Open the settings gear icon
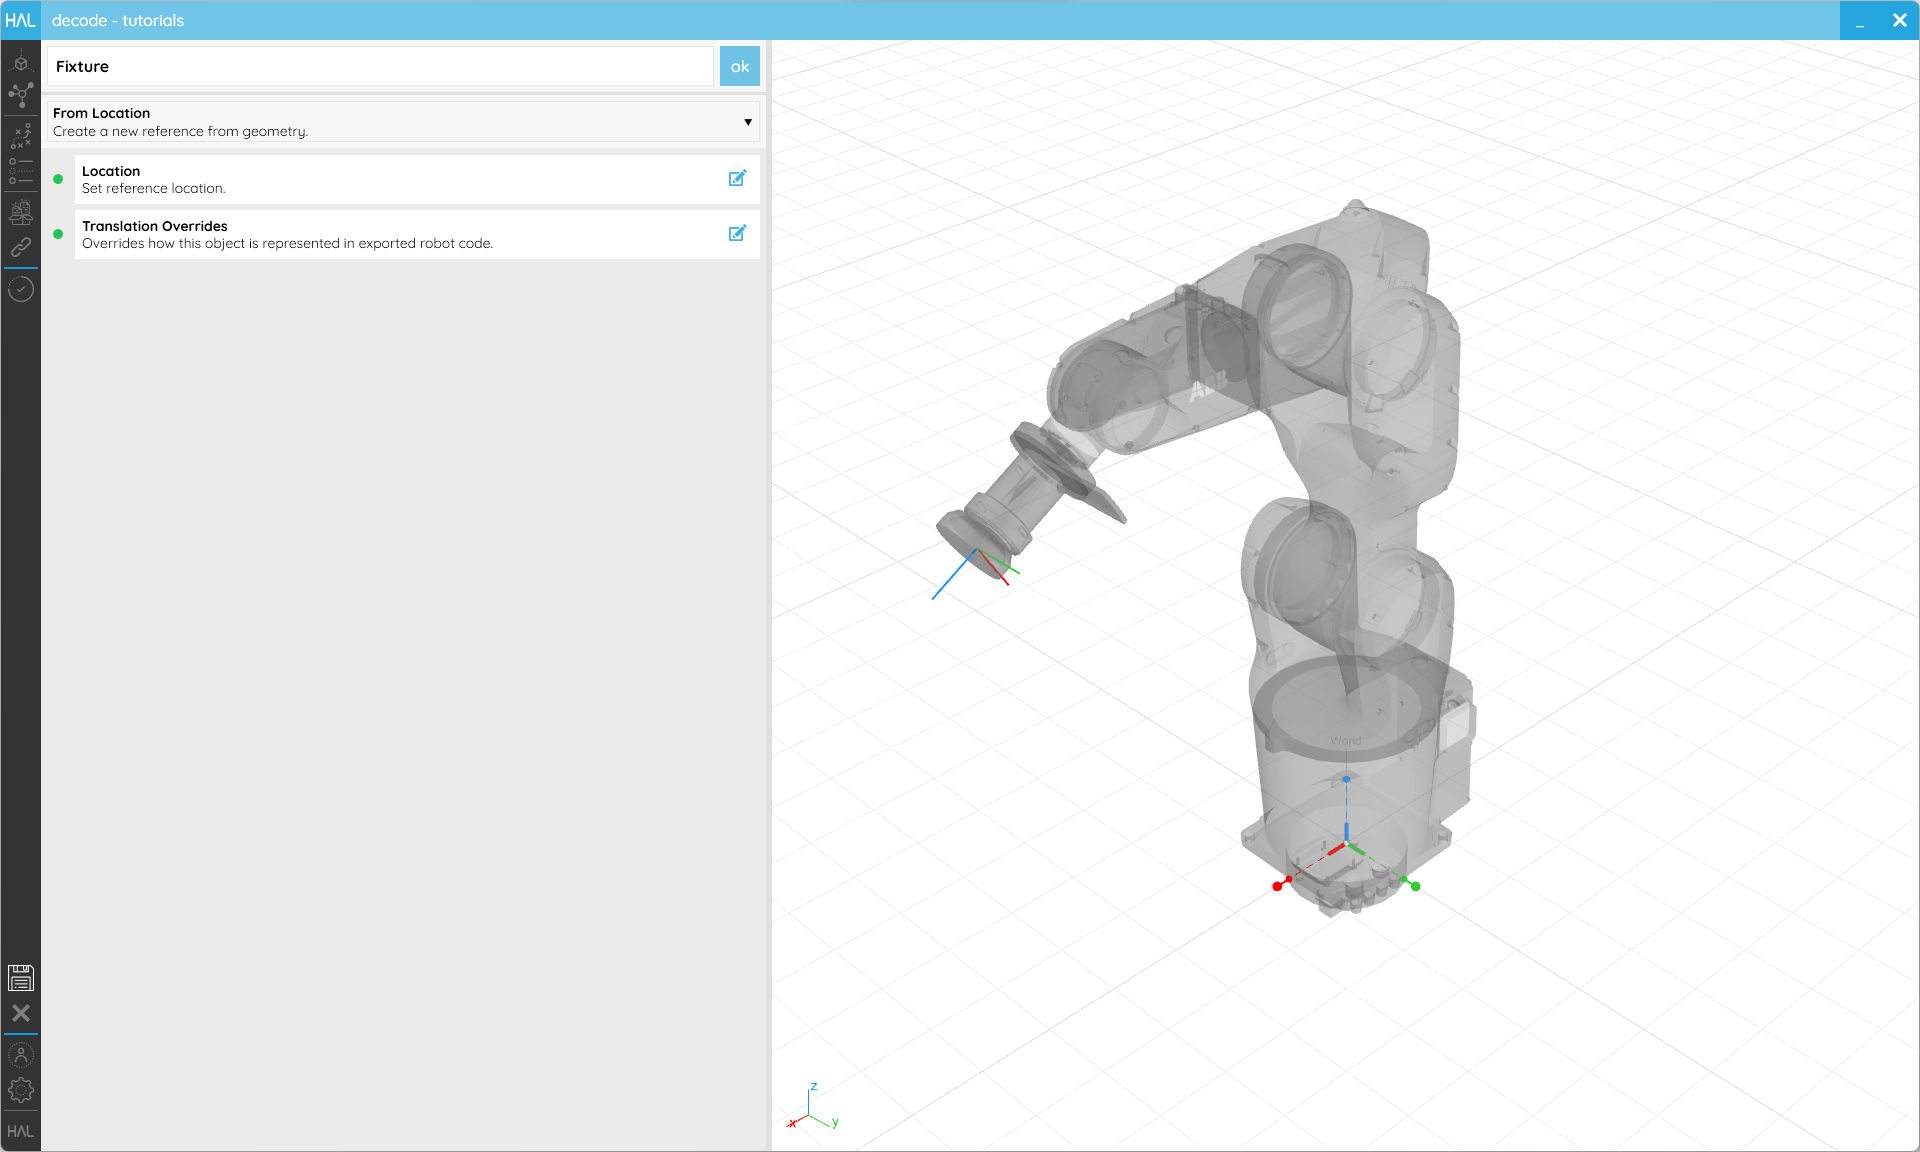The height and width of the screenshot is (1152, 1920). [x=21, y=1090]
